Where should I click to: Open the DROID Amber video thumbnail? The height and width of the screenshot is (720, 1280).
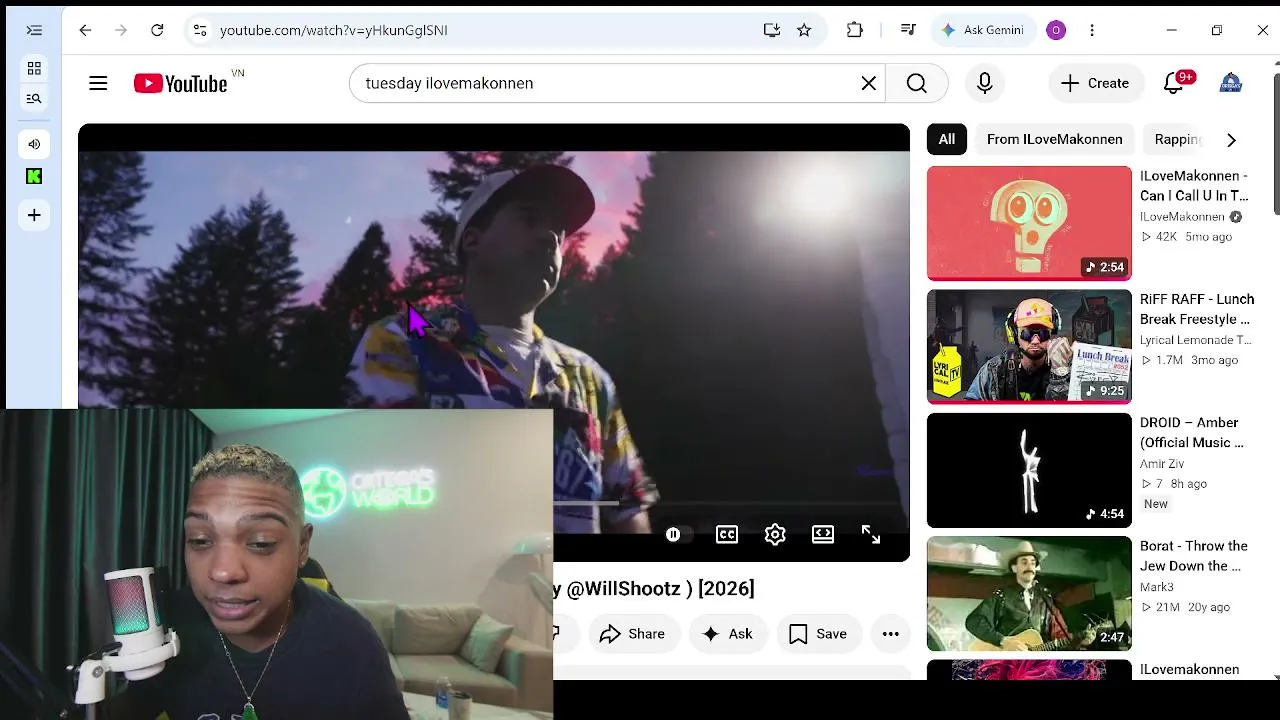pyautogui.click(x=1029, y=470)
